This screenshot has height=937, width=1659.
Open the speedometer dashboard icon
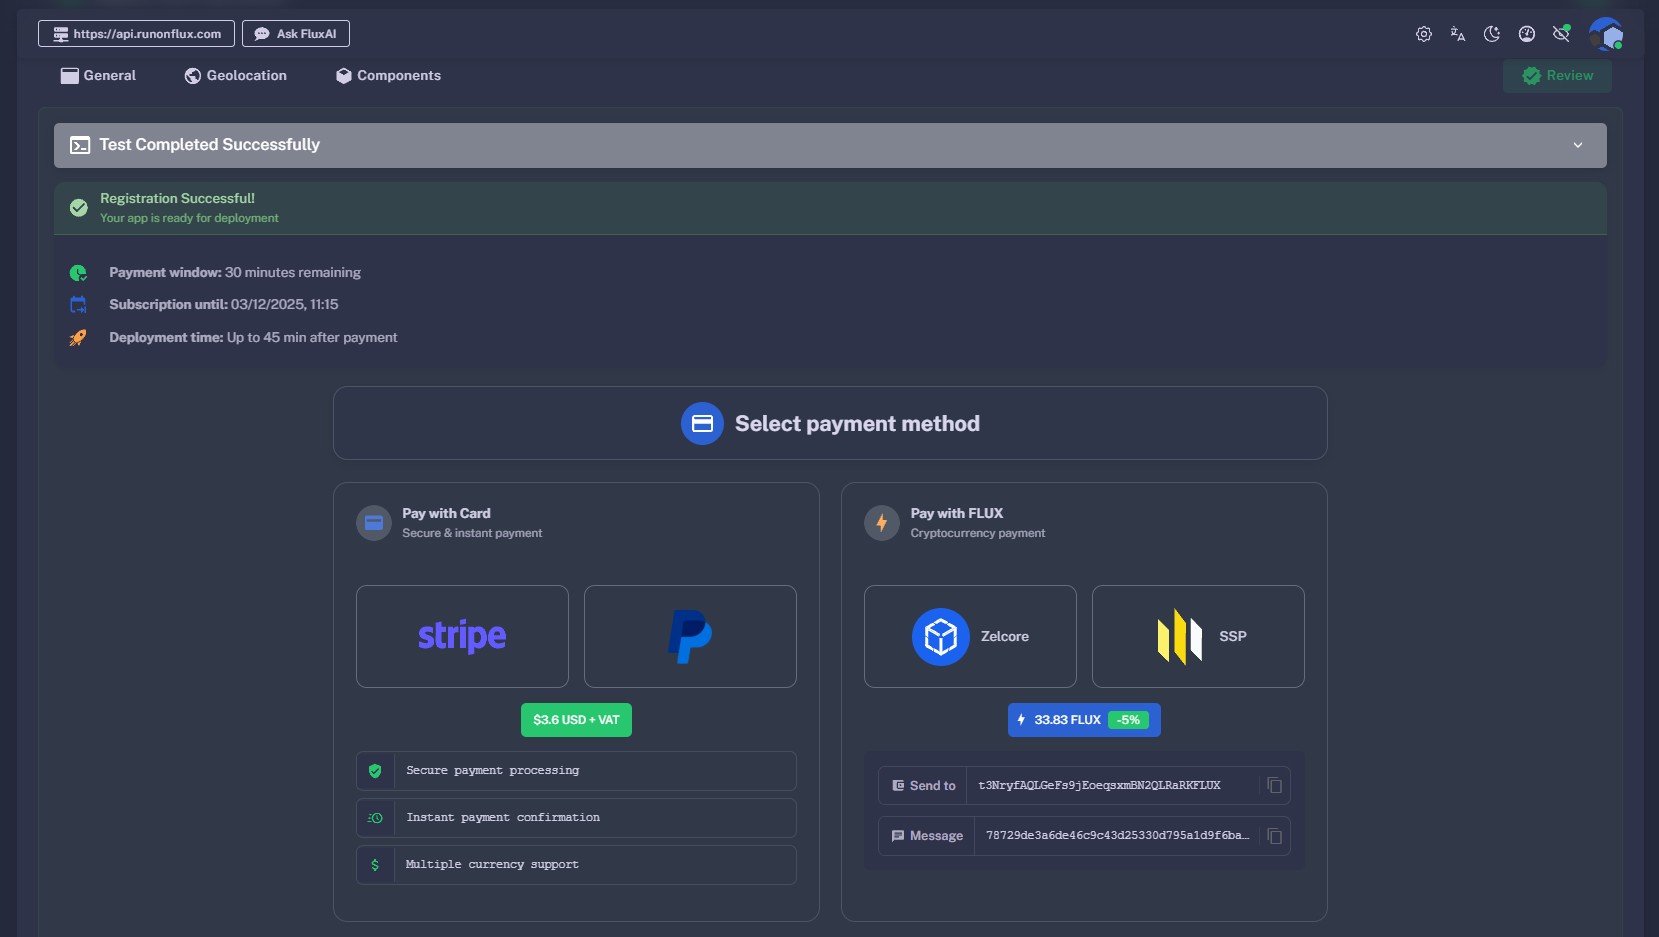click(x=1526, y=34)
